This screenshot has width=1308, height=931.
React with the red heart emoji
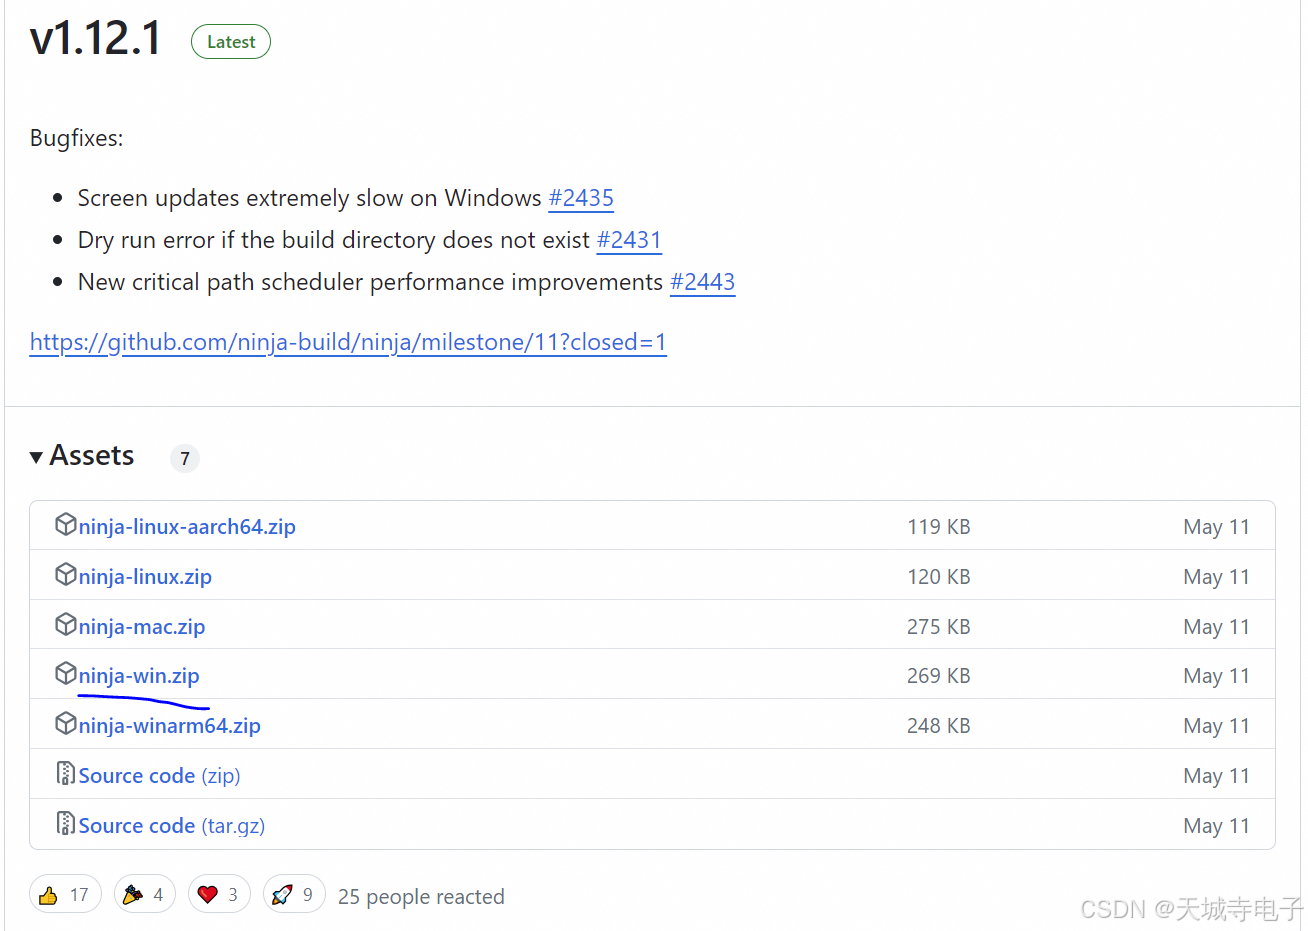(x=219, y=894)
